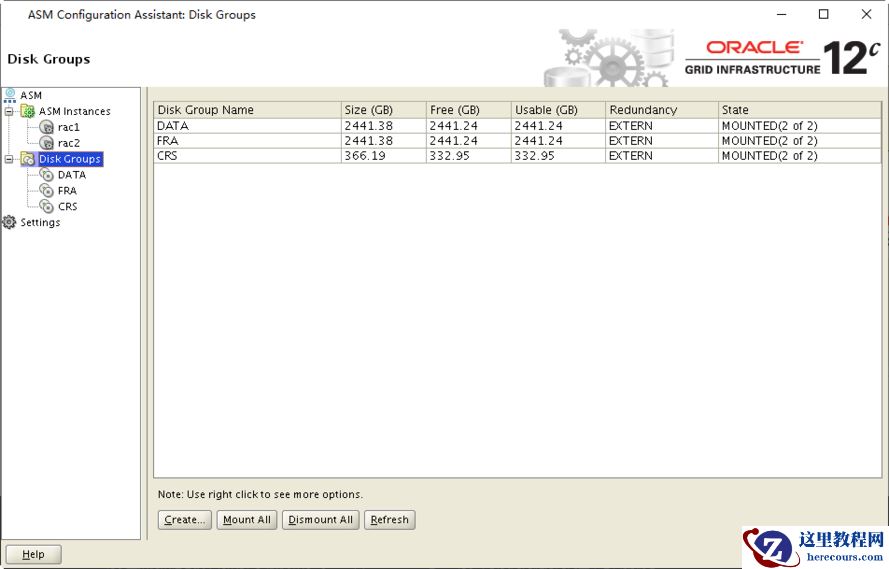Click the Settings gear icon
Screen dimensions: 889x569
click(x=9, y=222)
